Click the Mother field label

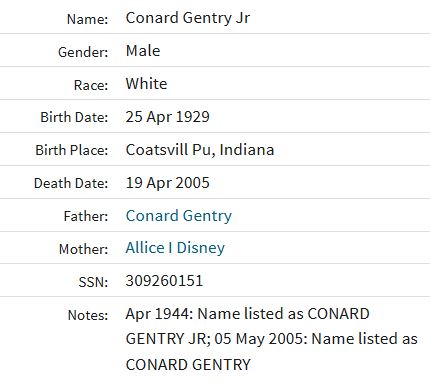point(84,249)
